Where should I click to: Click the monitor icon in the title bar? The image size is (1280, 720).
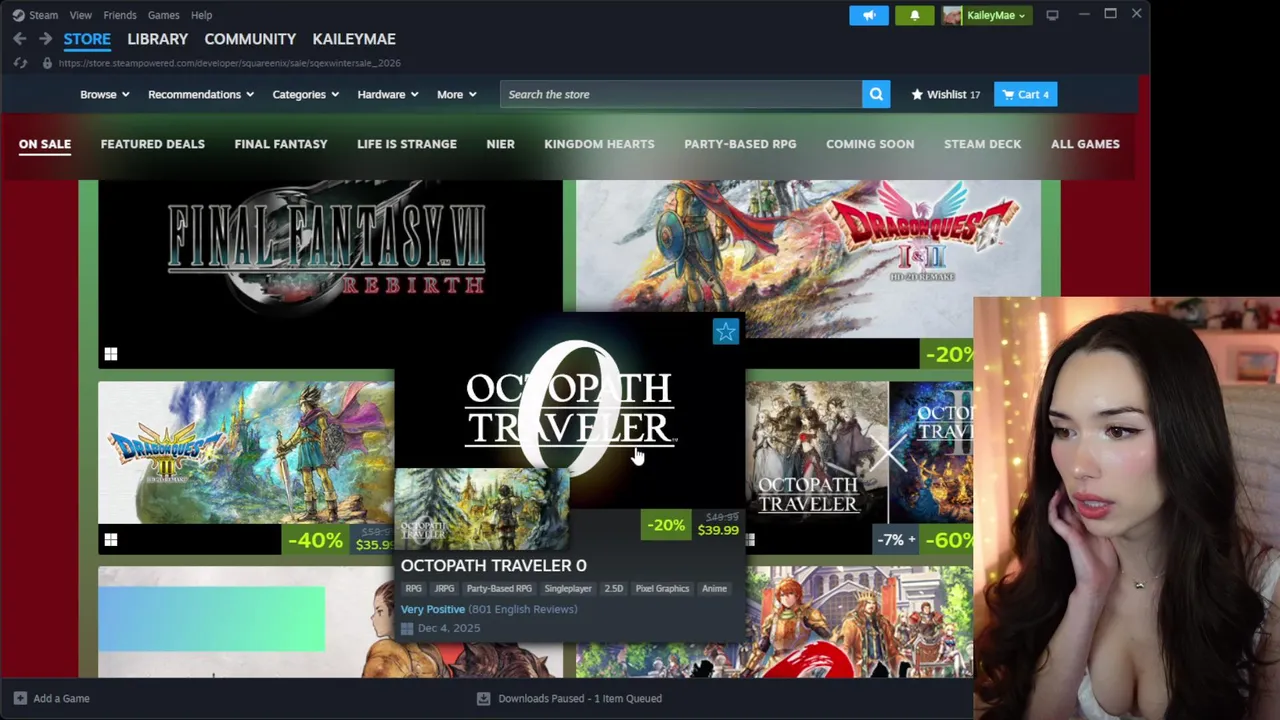[1052, 15]
